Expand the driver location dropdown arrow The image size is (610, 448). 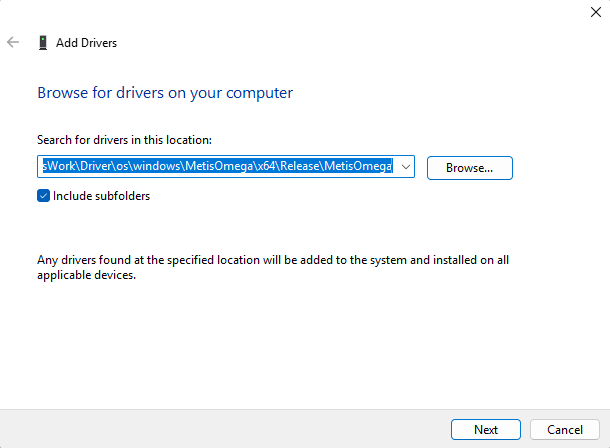click(406, 167)
